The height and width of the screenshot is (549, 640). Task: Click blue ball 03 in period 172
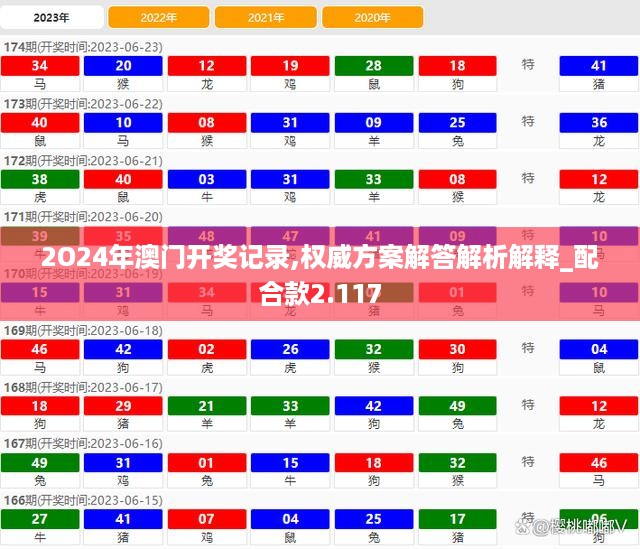tap(206, 180)
